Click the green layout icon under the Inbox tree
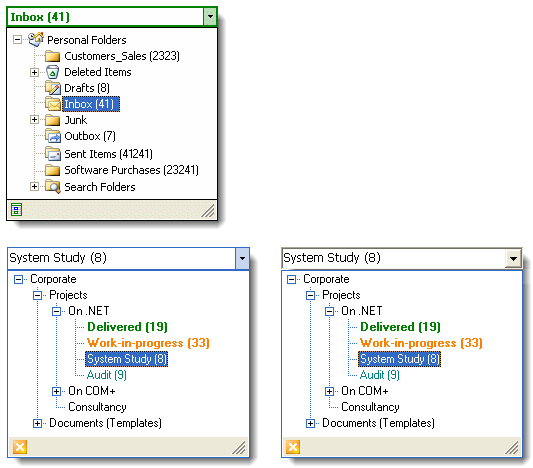The height and width of the screenshot is (468, 533). [x=16, y=210]
